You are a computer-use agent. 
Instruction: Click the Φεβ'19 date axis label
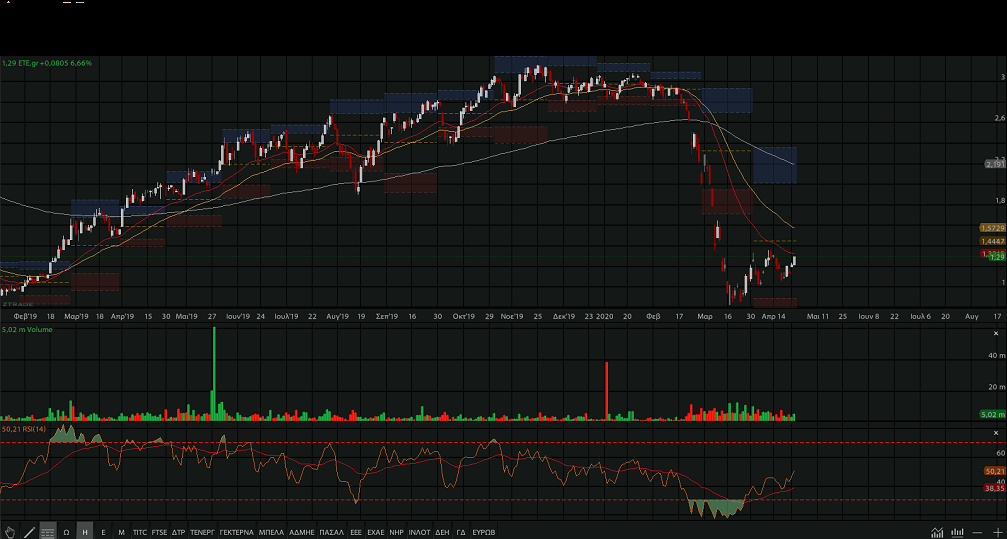coord(26,317)
